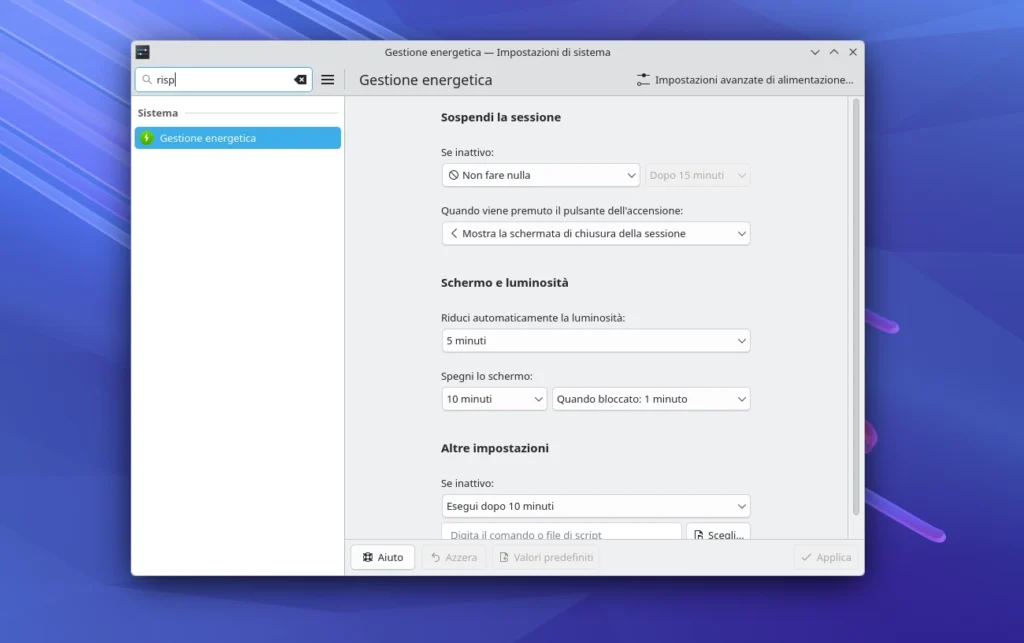The image size is (1024, 643).
Task: Click the lightning icon on Gestione energetica
Action: pyautogui.click(x=145, y=137)
